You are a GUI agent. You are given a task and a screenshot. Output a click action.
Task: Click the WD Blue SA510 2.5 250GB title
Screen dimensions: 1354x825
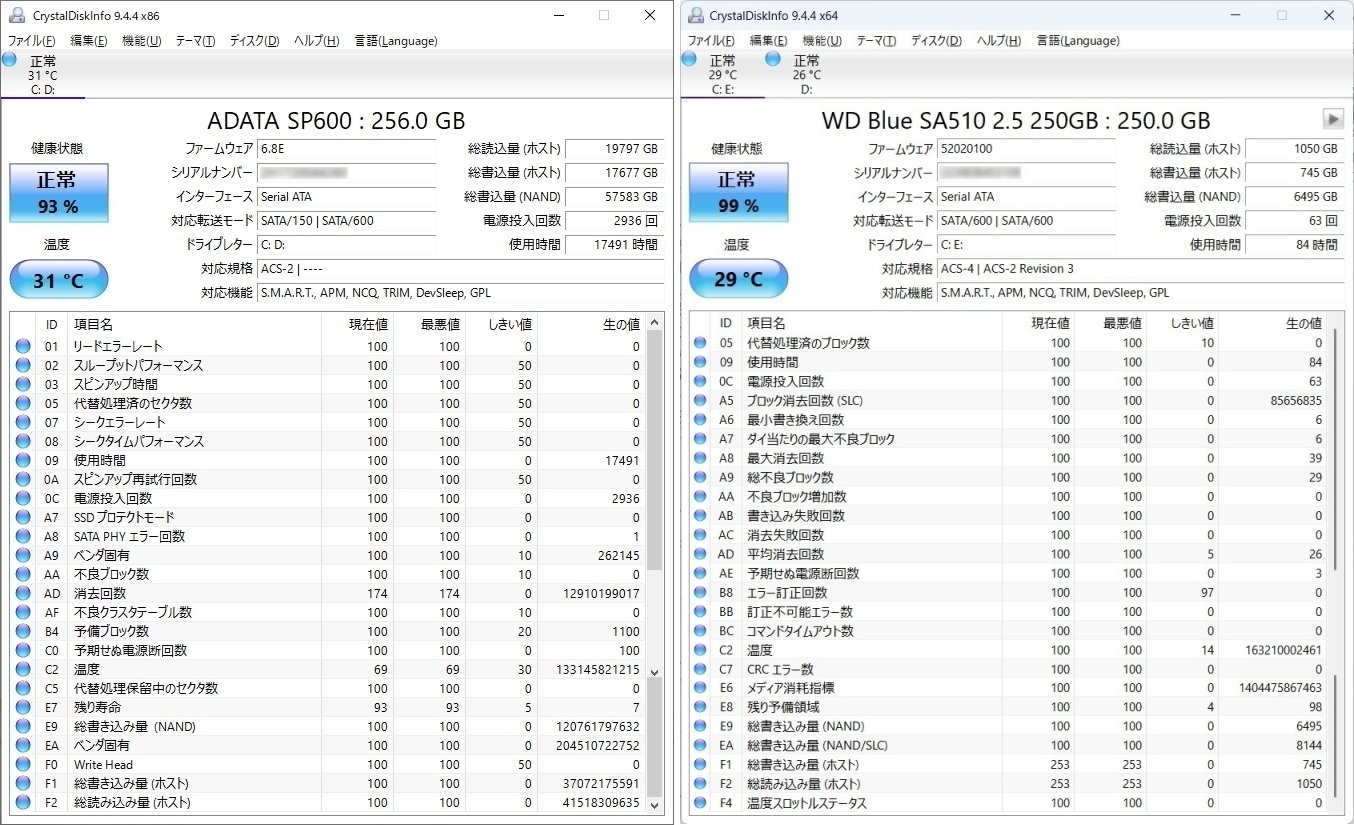point(1016,120)
